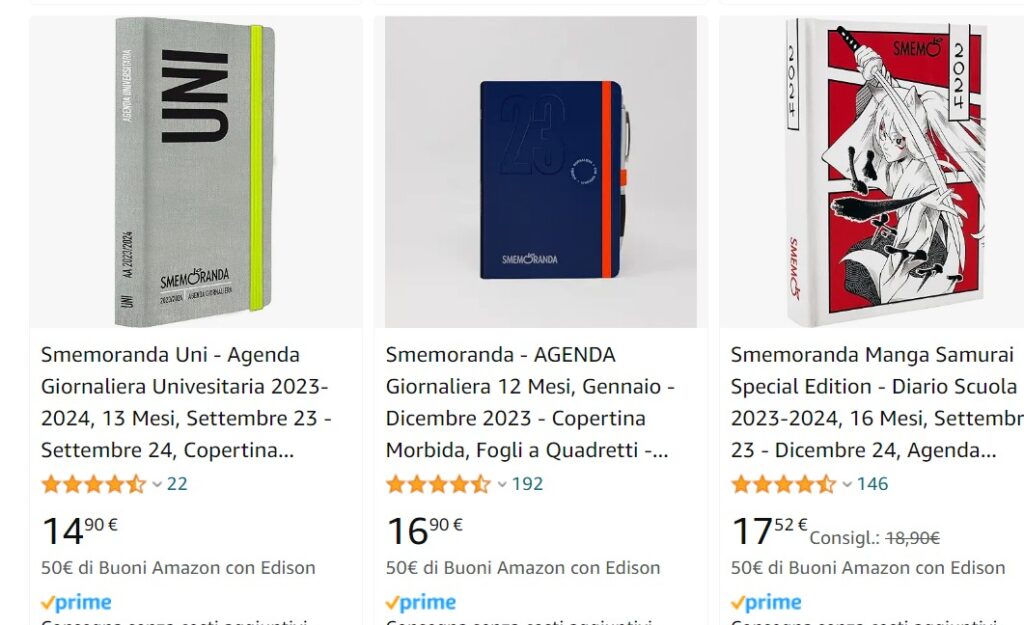The image size is (1024, 625).
Task: Expand rating breakdown arrow beside 192 reviews
Action: pyautogui.click(x=502, y=485)
